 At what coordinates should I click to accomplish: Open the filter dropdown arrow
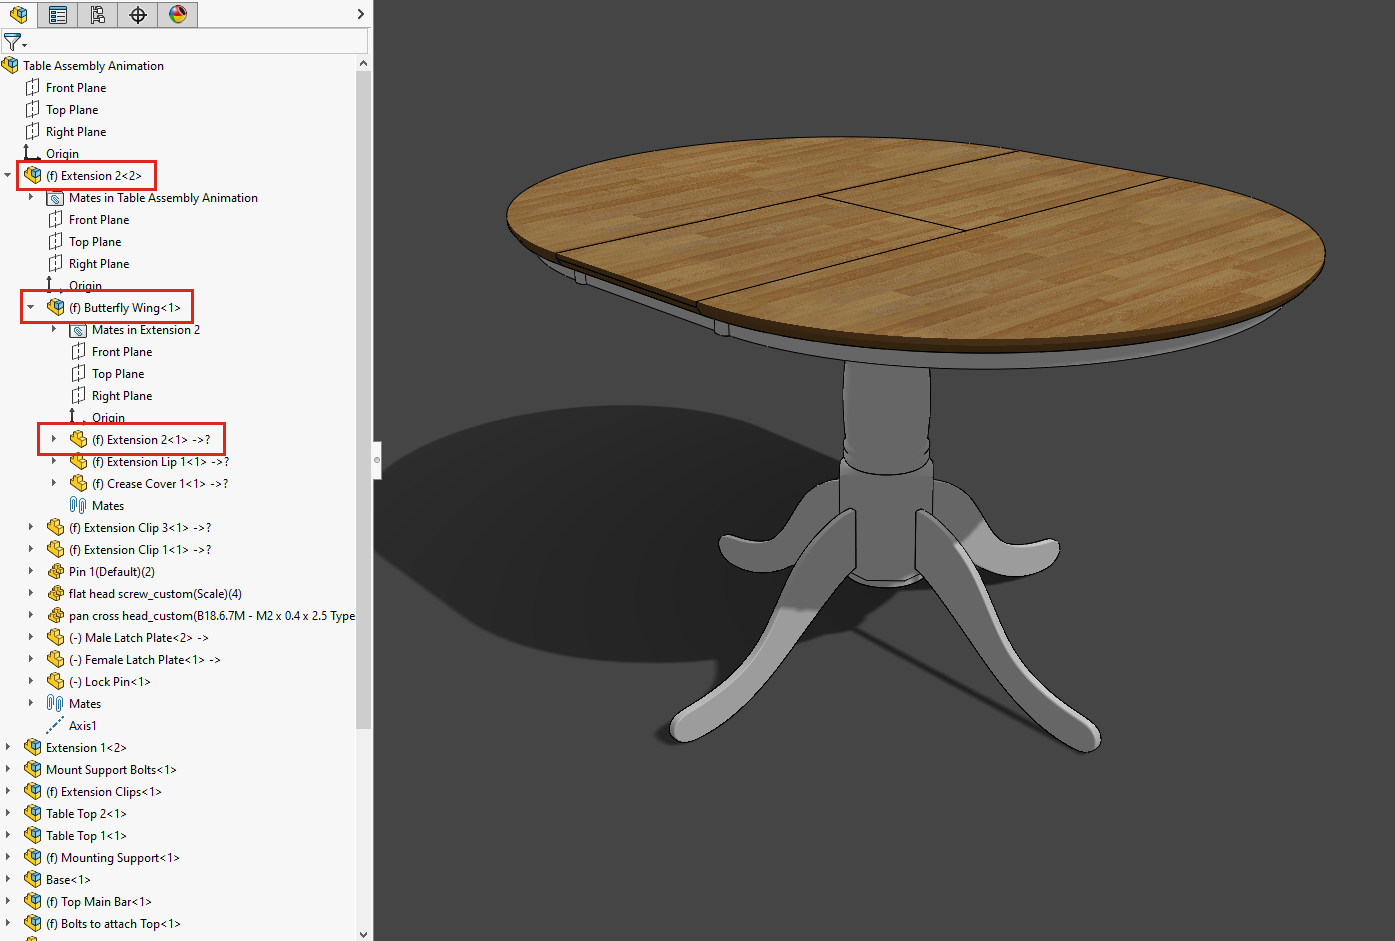tap(26, 43)
